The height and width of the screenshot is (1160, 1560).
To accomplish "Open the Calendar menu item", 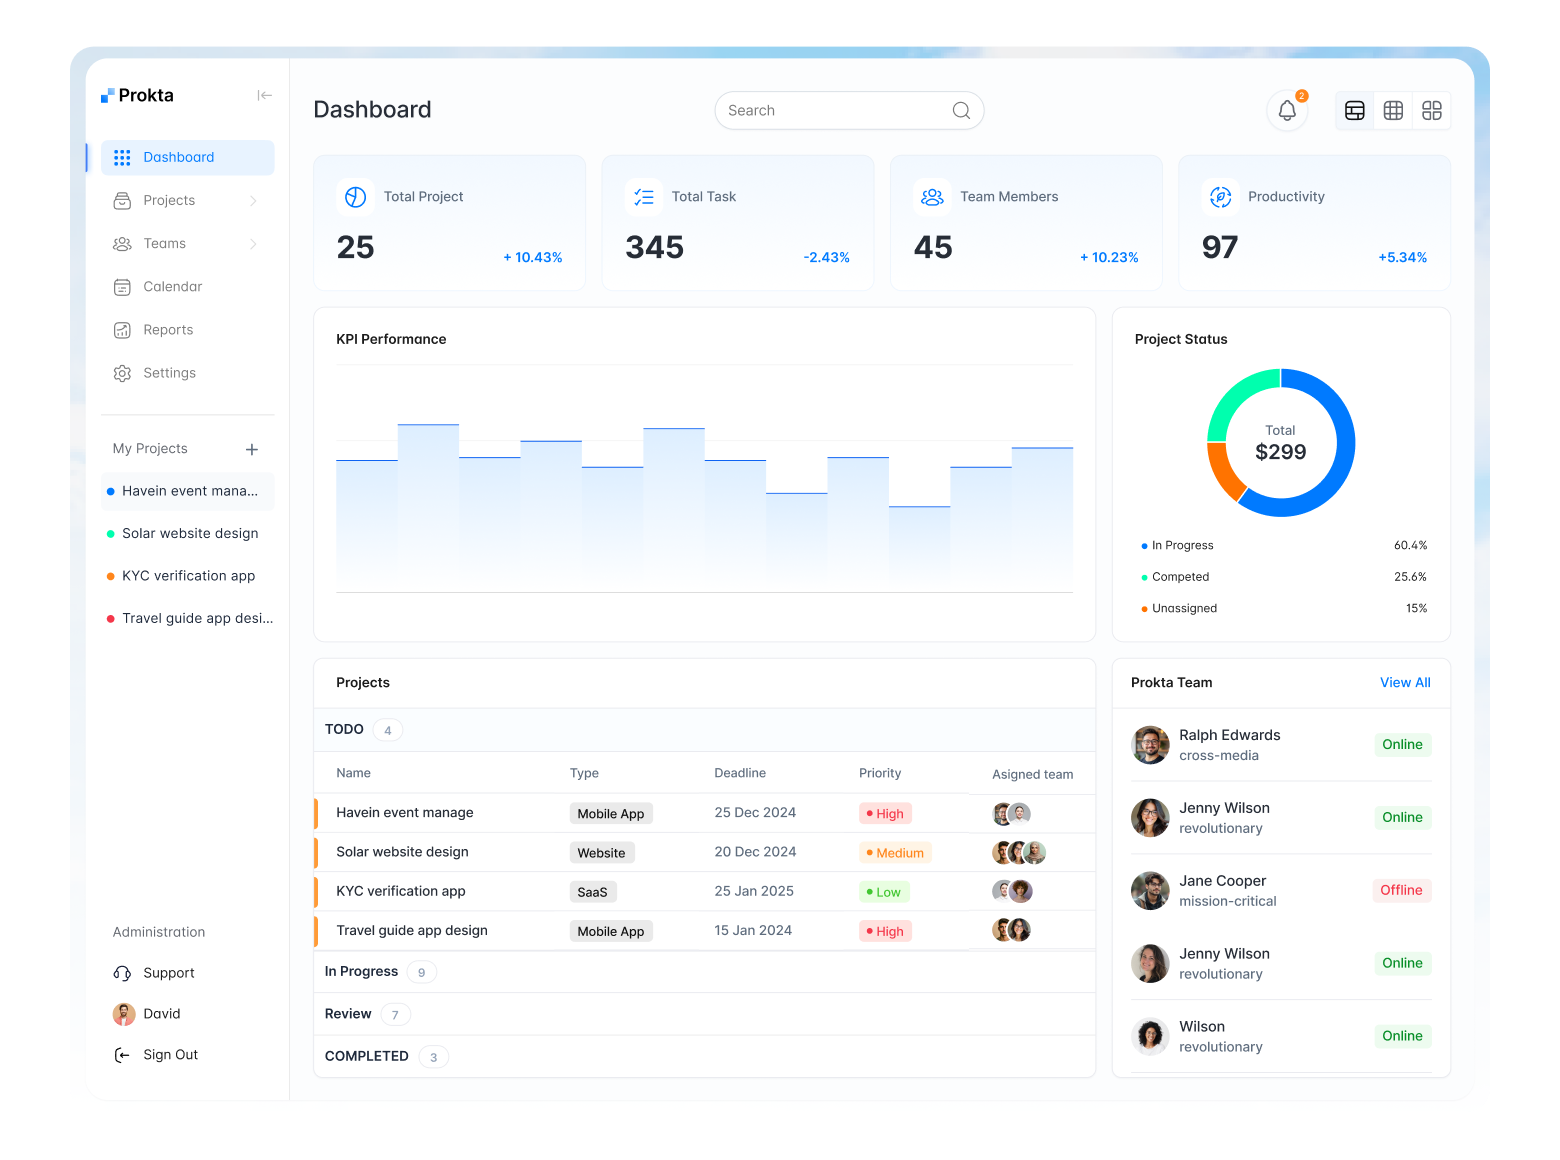I will pos(172,287).
